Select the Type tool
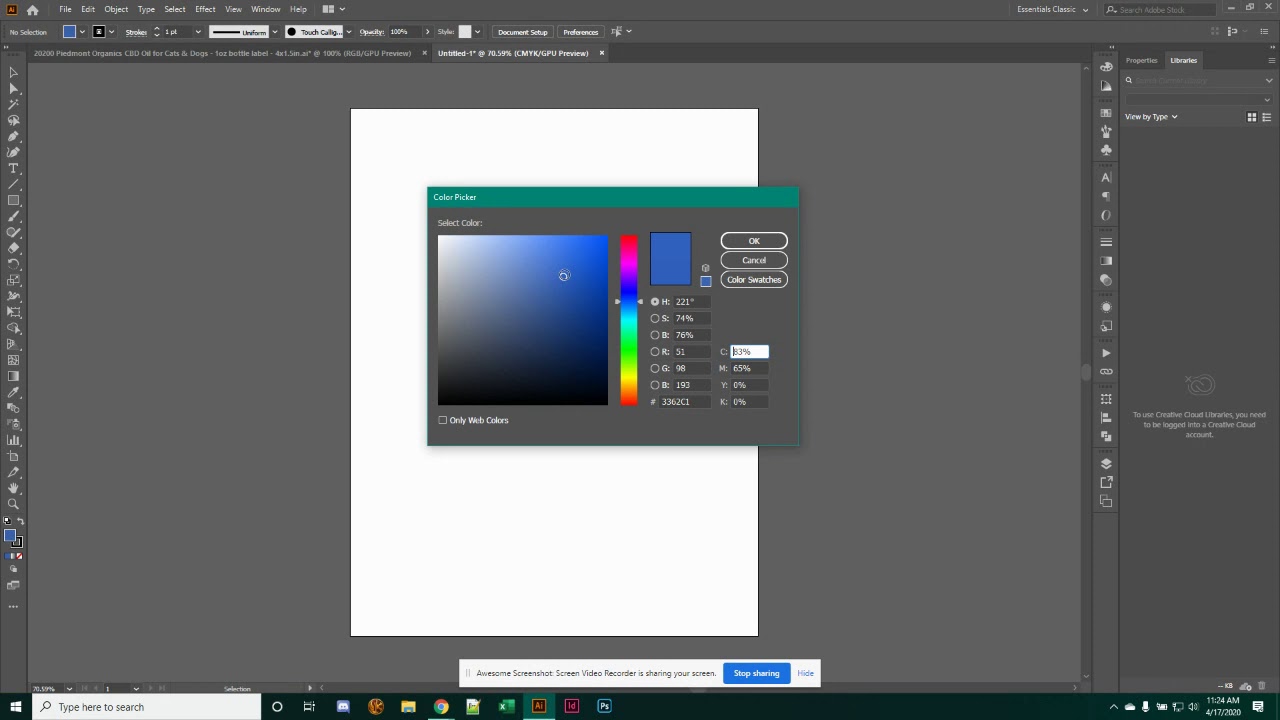Image resolution: width=1280 pixels, height=720 pixels. (x=13, y=168)
